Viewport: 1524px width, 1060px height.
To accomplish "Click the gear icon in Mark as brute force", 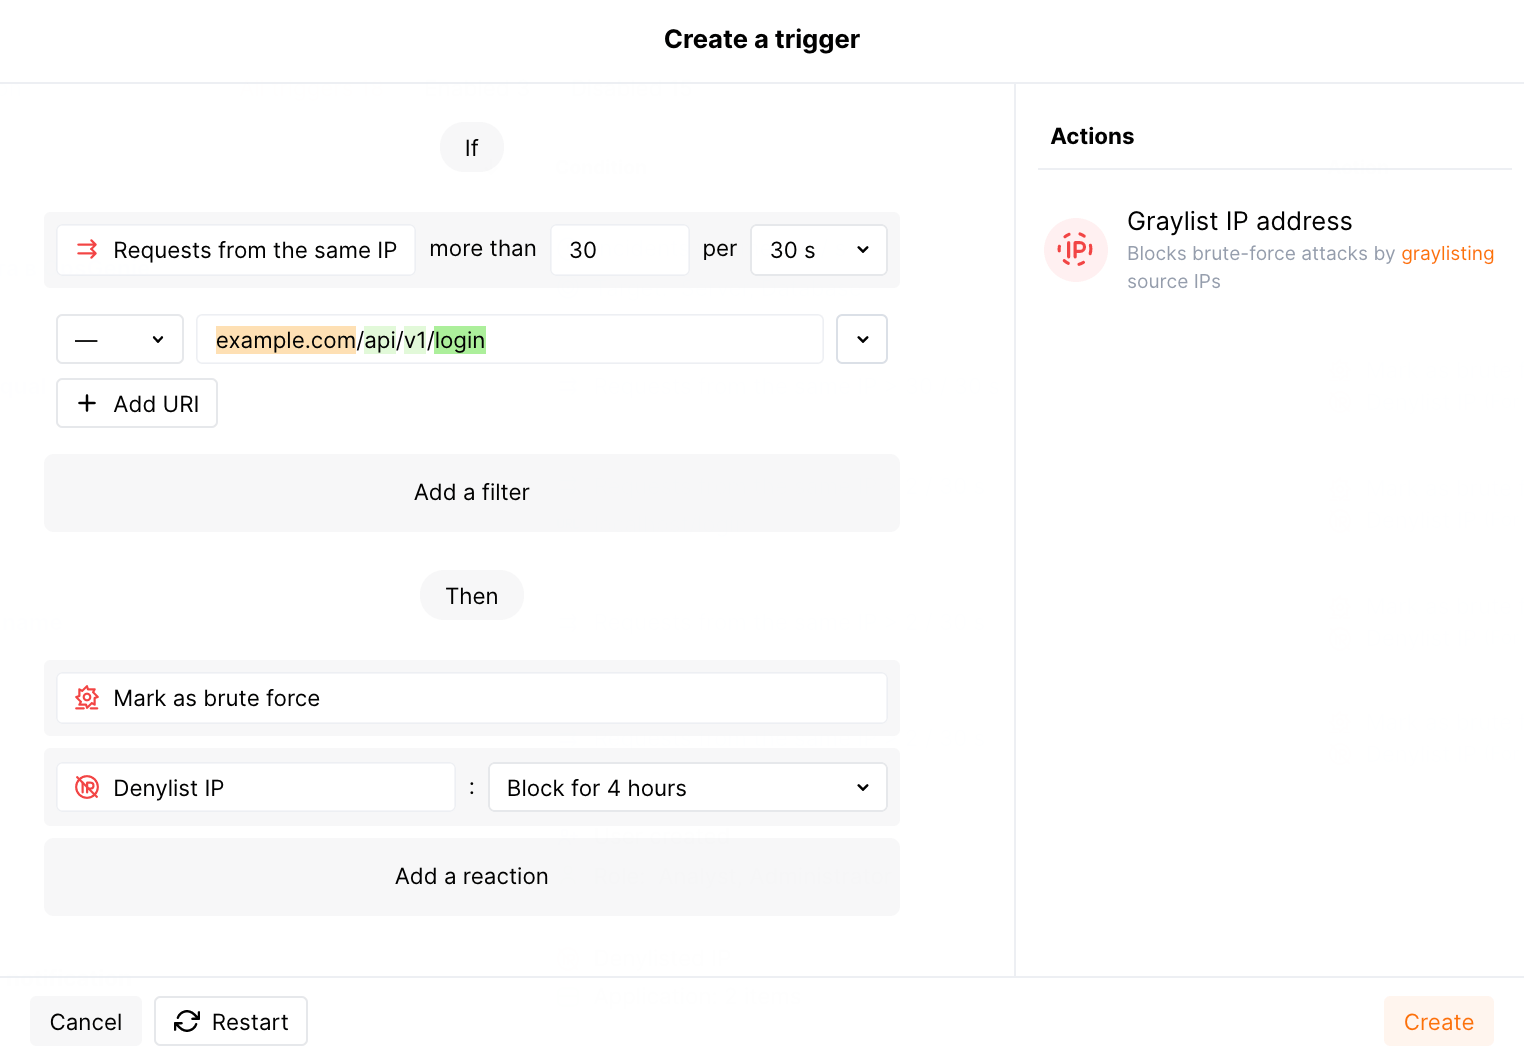I will click(87, 698).
